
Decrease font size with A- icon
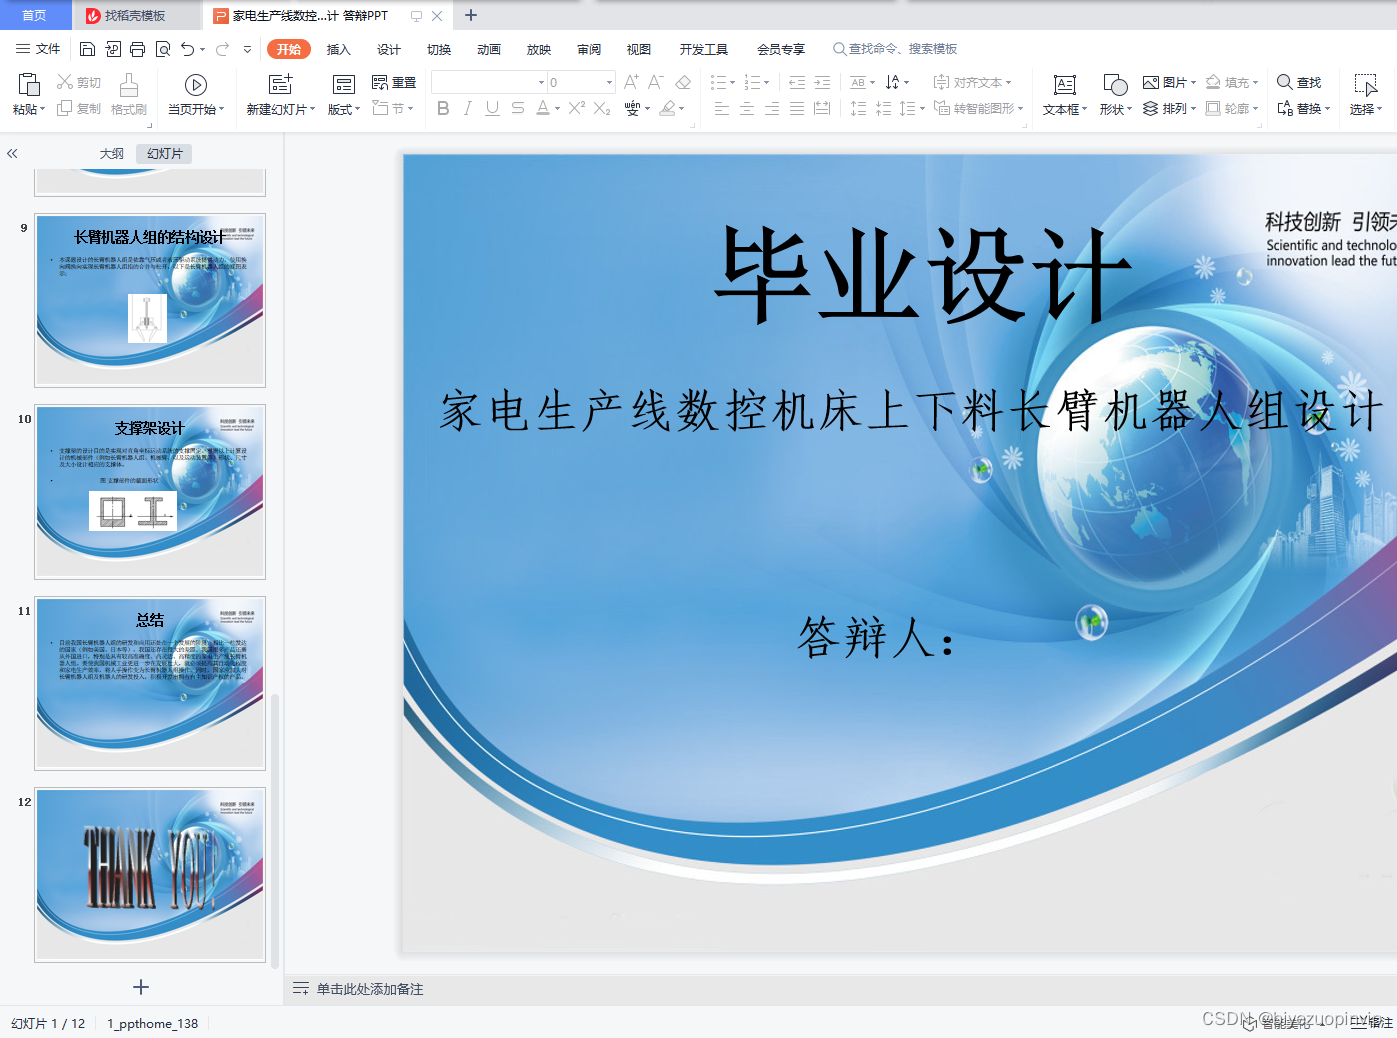click(656, 82)
